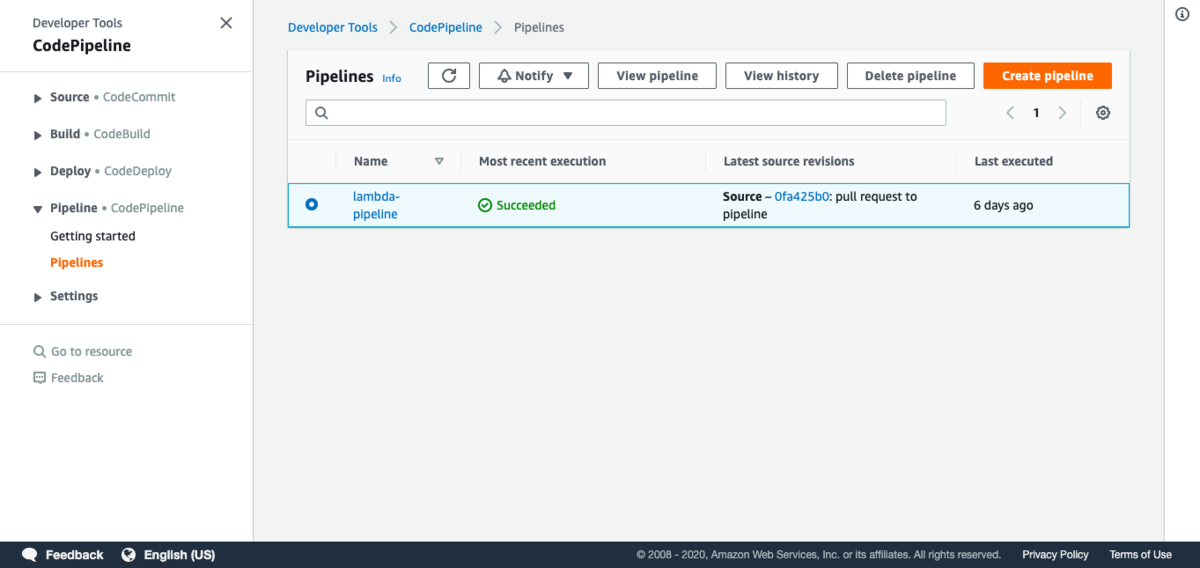Close the Developer Tools side navigation

(x=226, y=23)
